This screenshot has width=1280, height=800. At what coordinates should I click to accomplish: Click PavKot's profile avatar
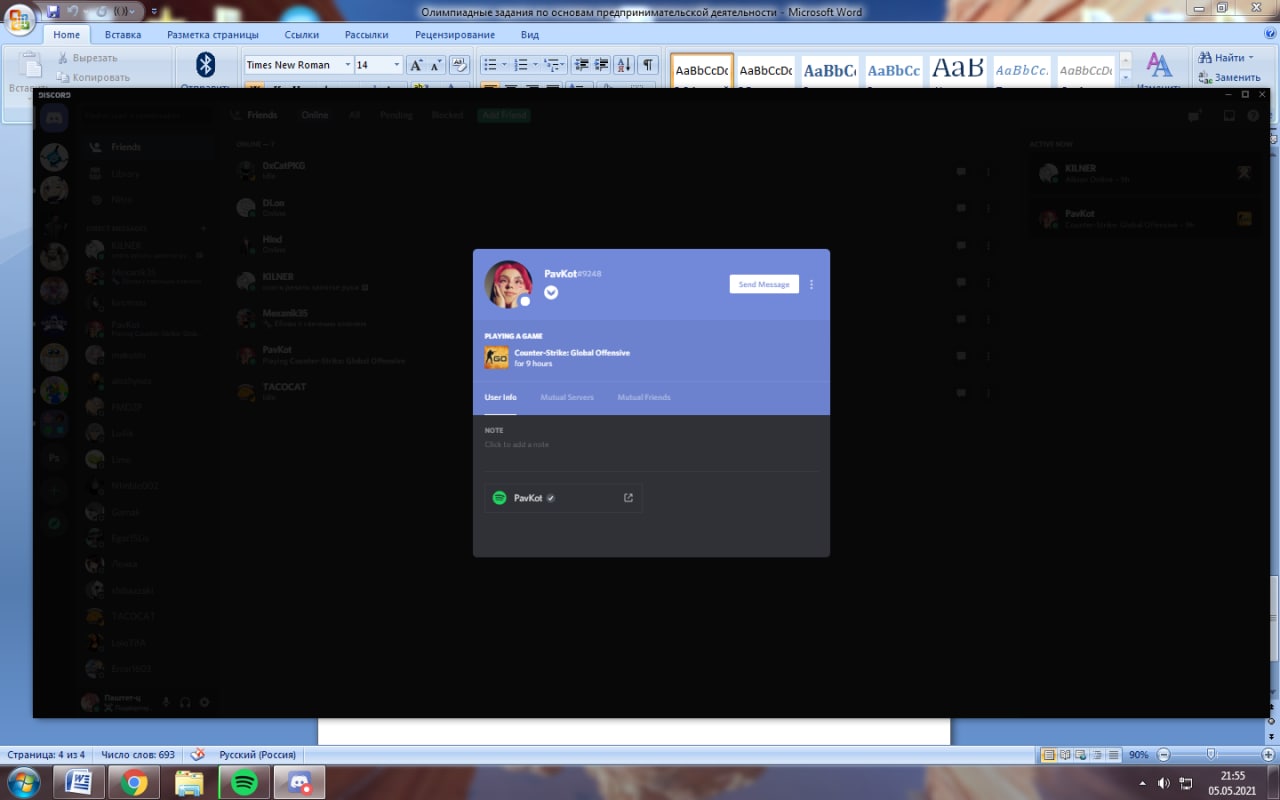[x=508, y=284]
